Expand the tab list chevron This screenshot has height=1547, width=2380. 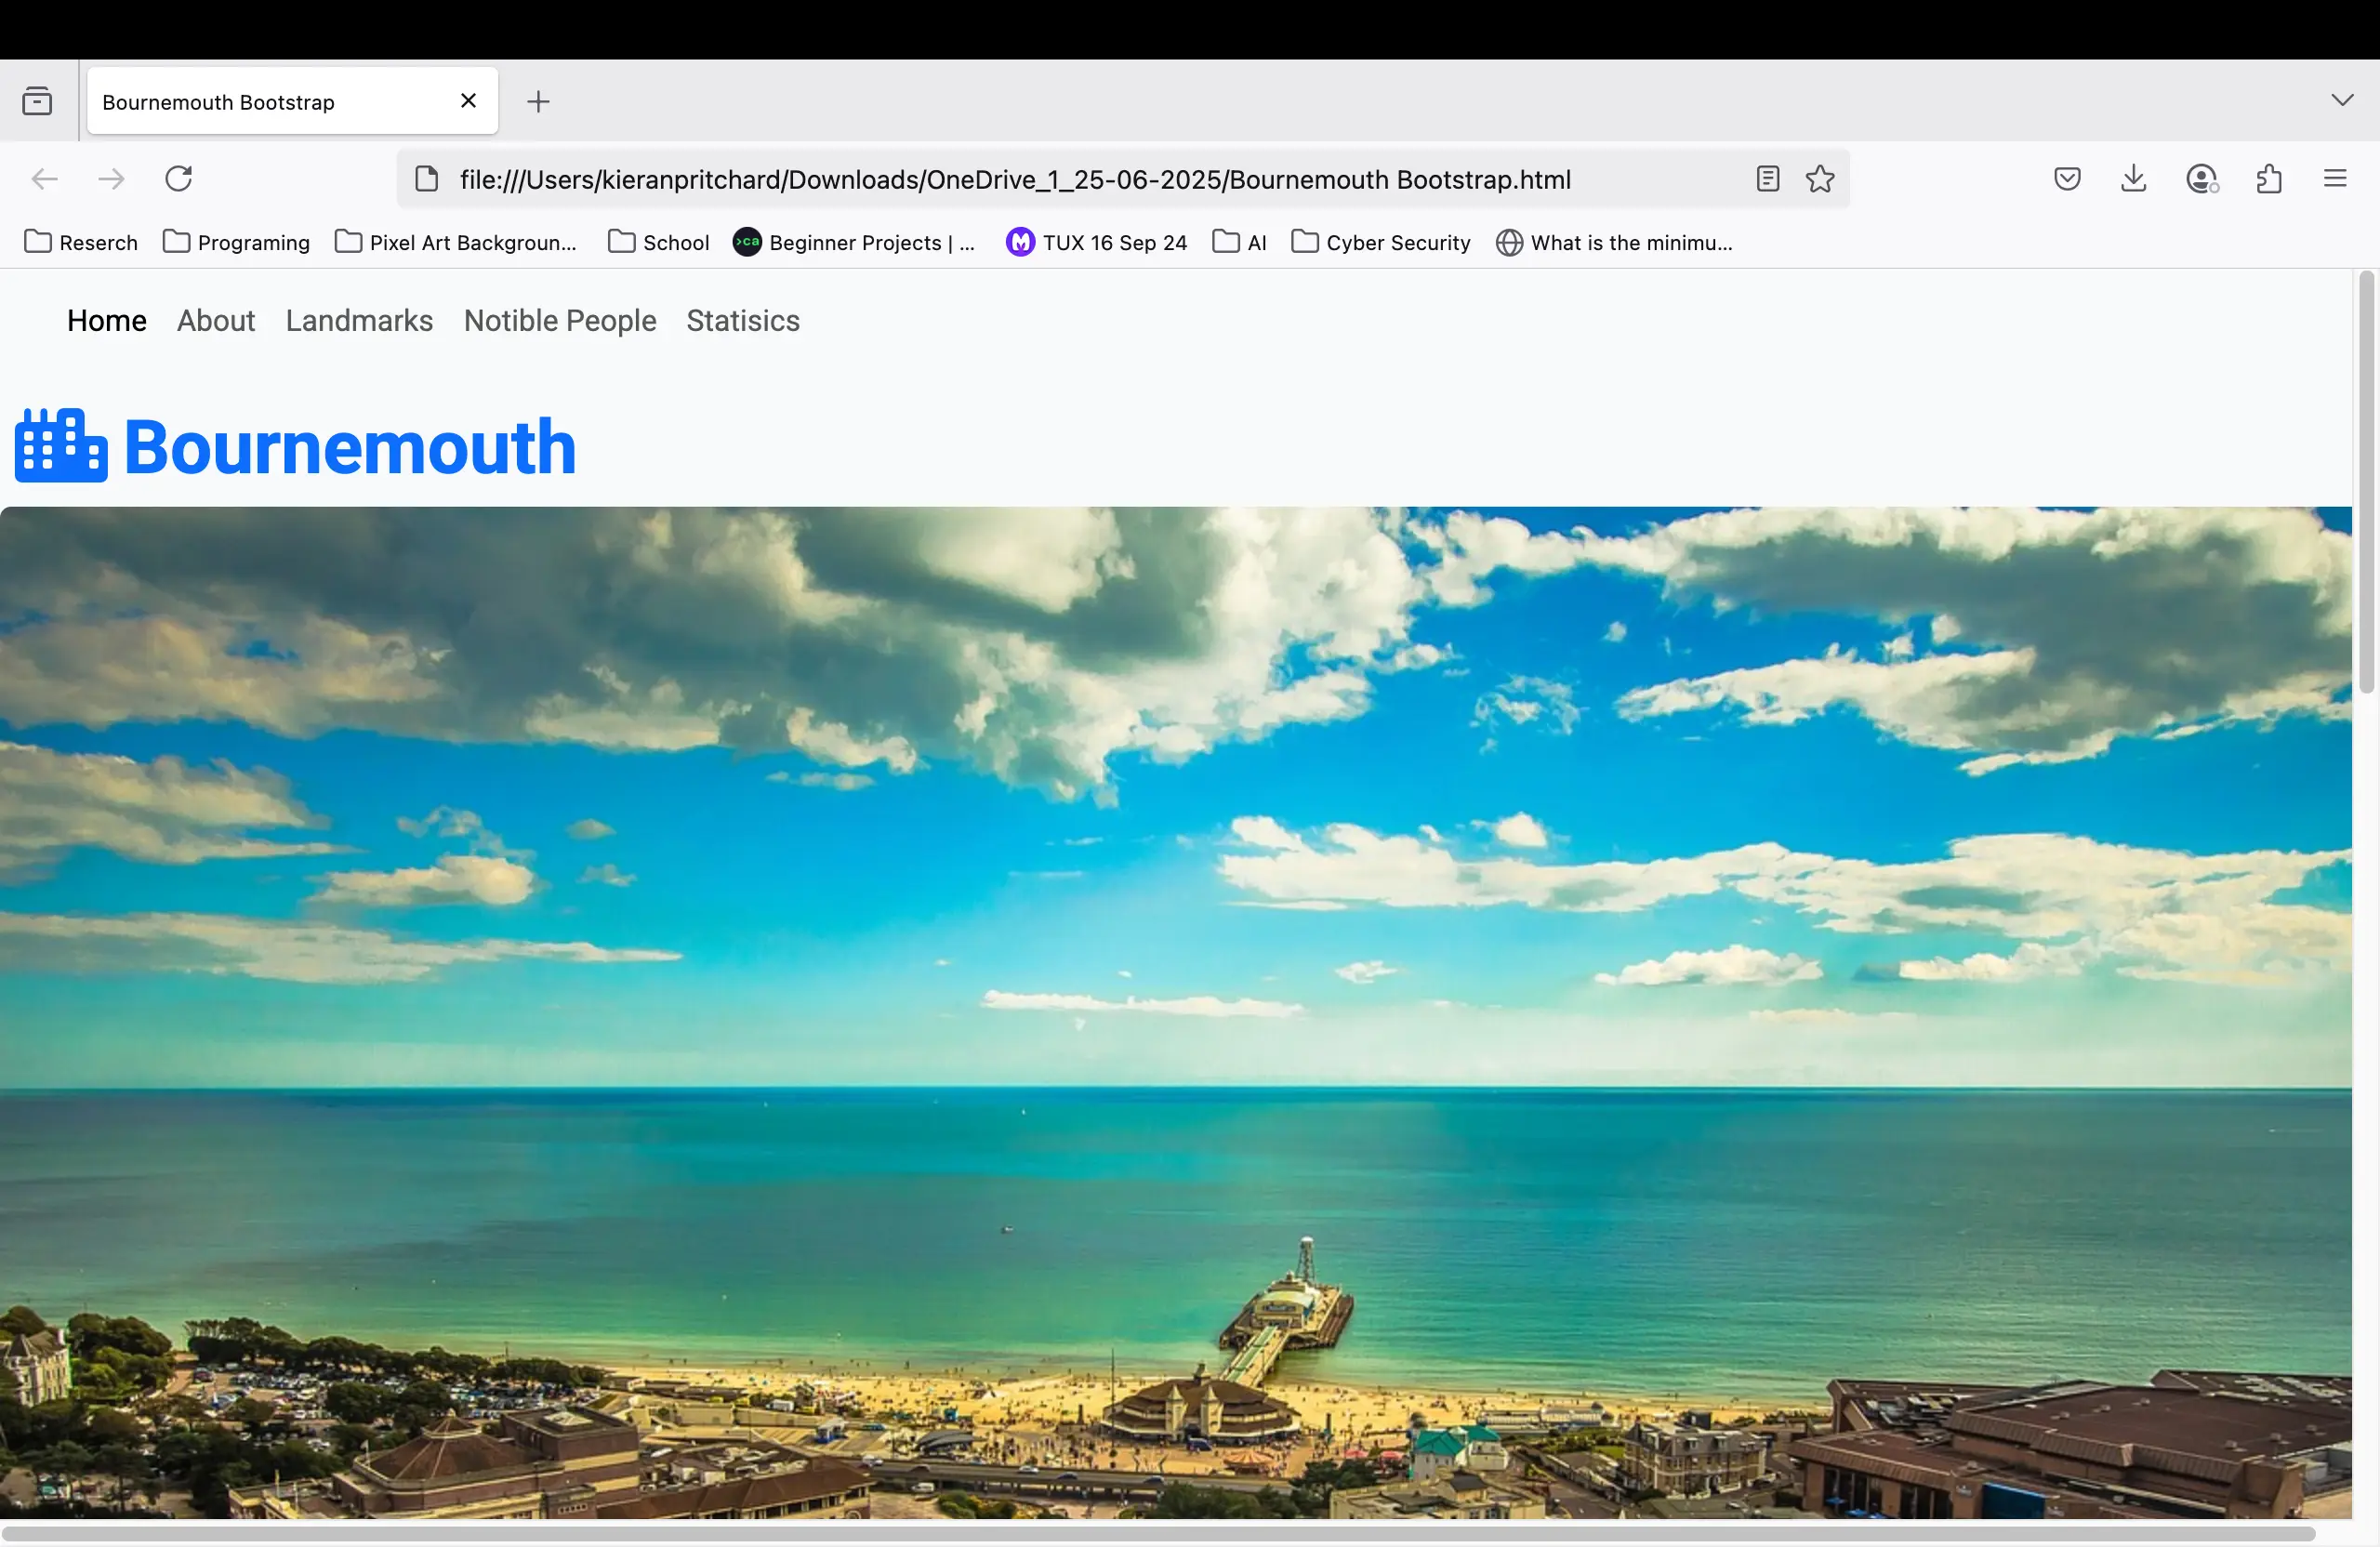tap(2341, 100)
